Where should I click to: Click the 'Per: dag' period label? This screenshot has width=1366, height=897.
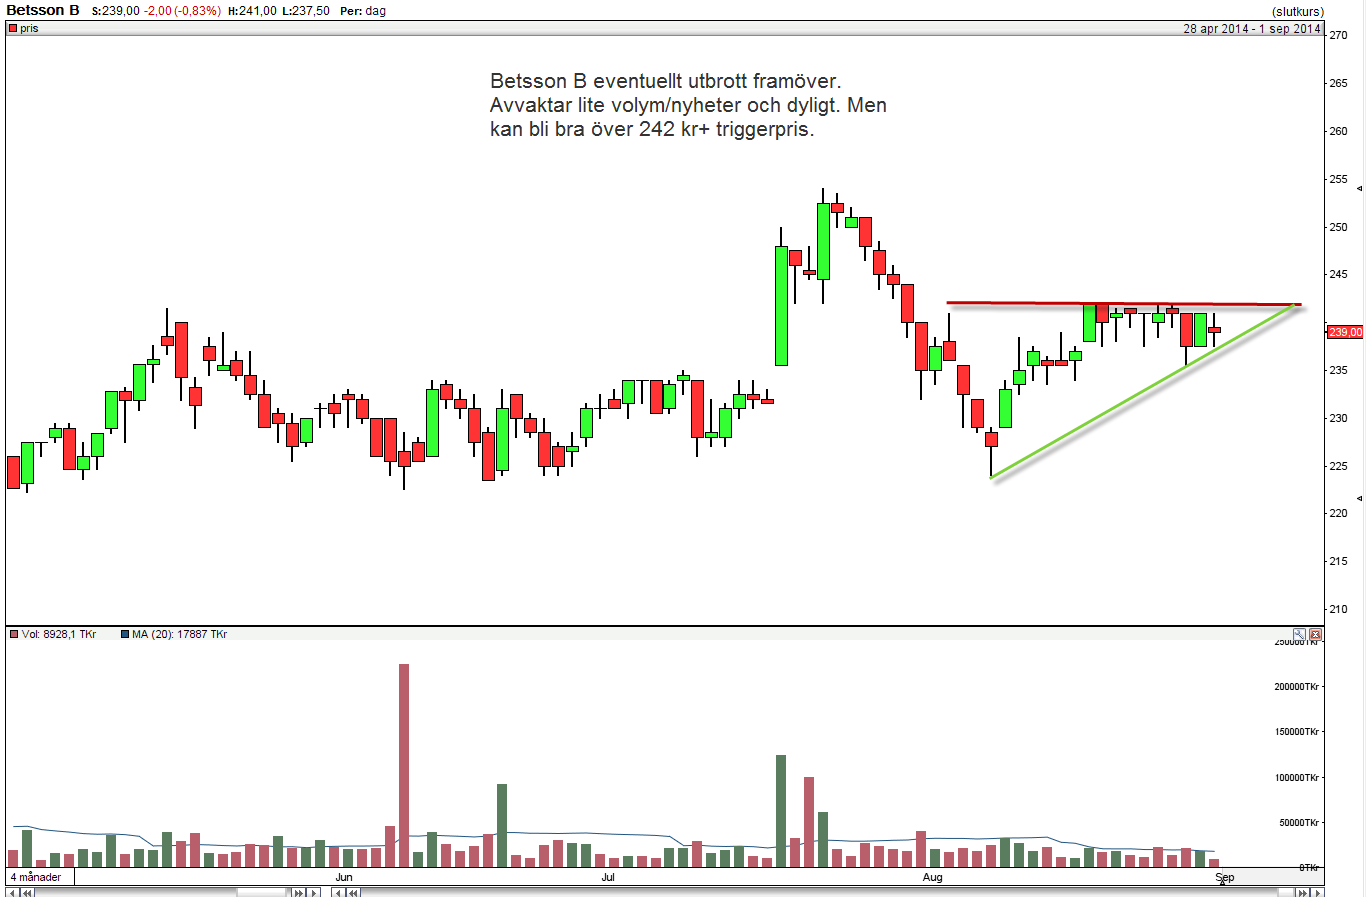click(x=363, y=11)
